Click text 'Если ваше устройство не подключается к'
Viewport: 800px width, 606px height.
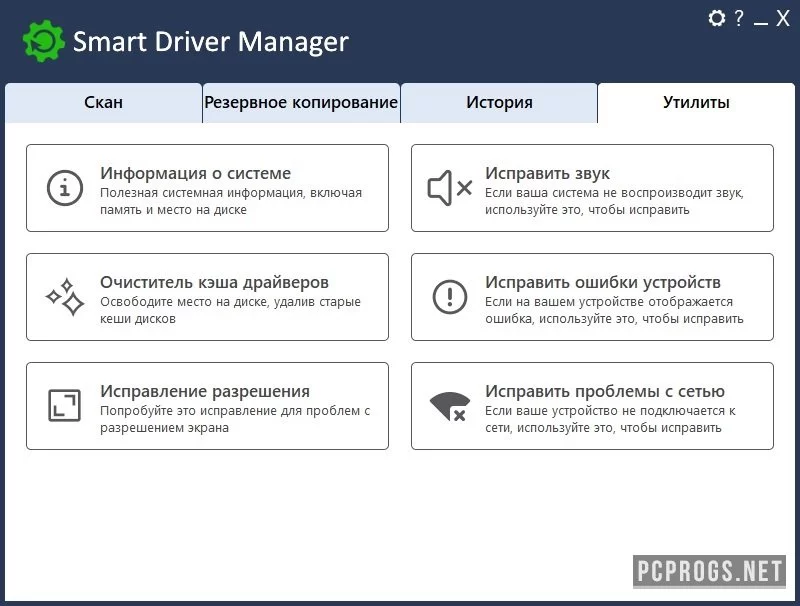pos(610,411)
